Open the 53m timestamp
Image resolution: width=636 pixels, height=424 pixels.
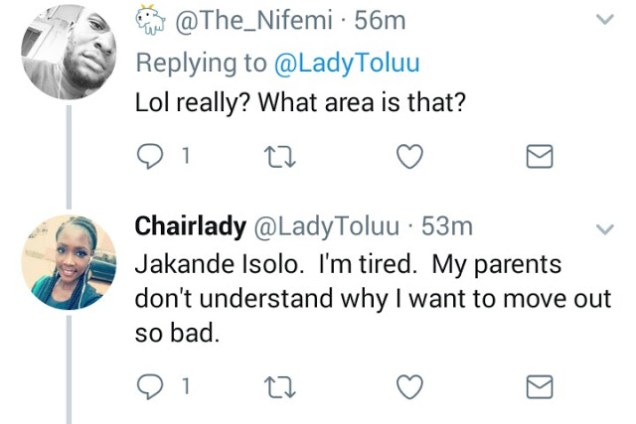coord(447,228)
